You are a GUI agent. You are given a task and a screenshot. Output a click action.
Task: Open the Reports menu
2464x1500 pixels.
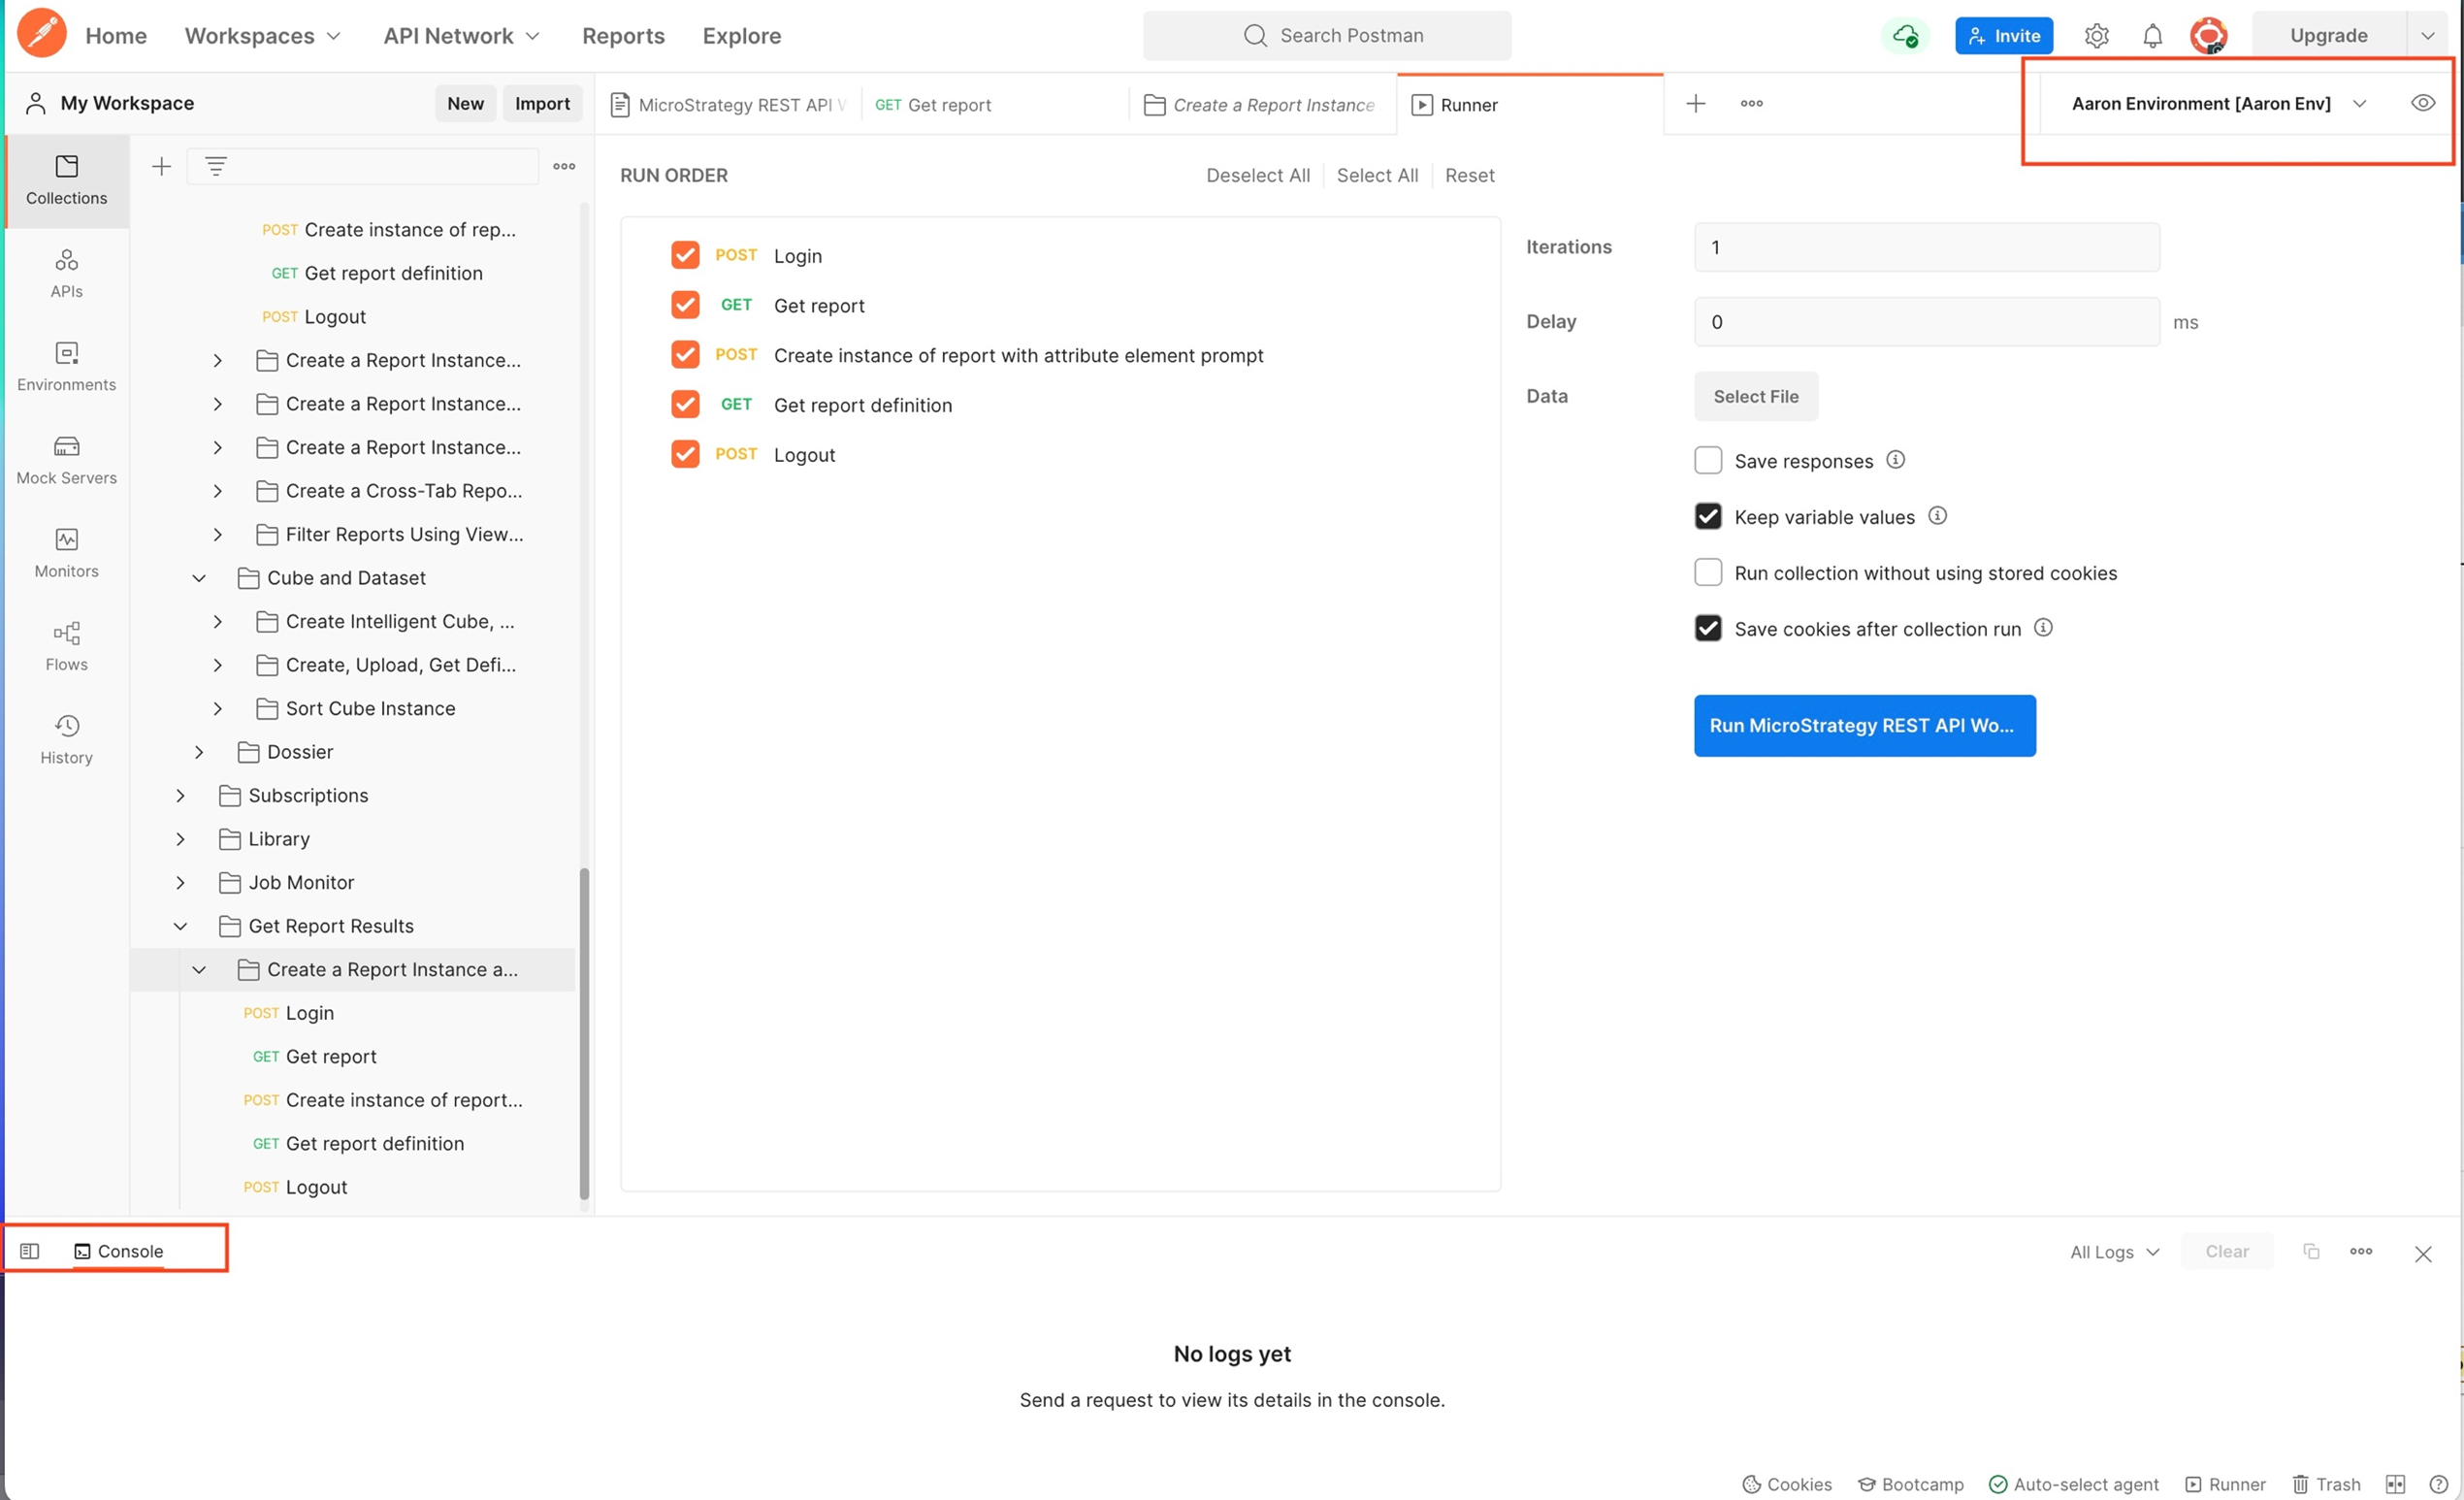tap(623, 35)
